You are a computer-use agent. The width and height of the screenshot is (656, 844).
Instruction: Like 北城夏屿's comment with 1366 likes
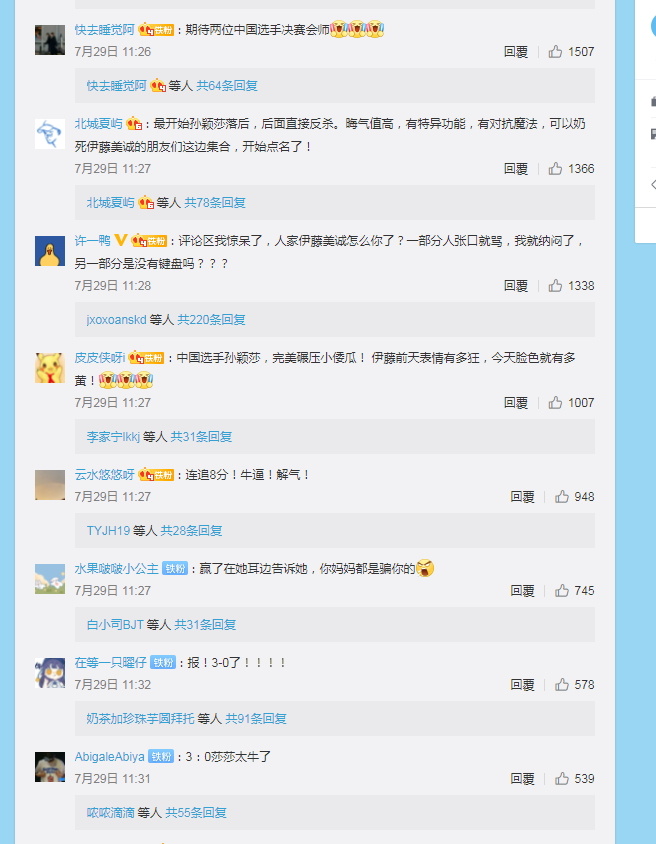click(x=555, y=169)
